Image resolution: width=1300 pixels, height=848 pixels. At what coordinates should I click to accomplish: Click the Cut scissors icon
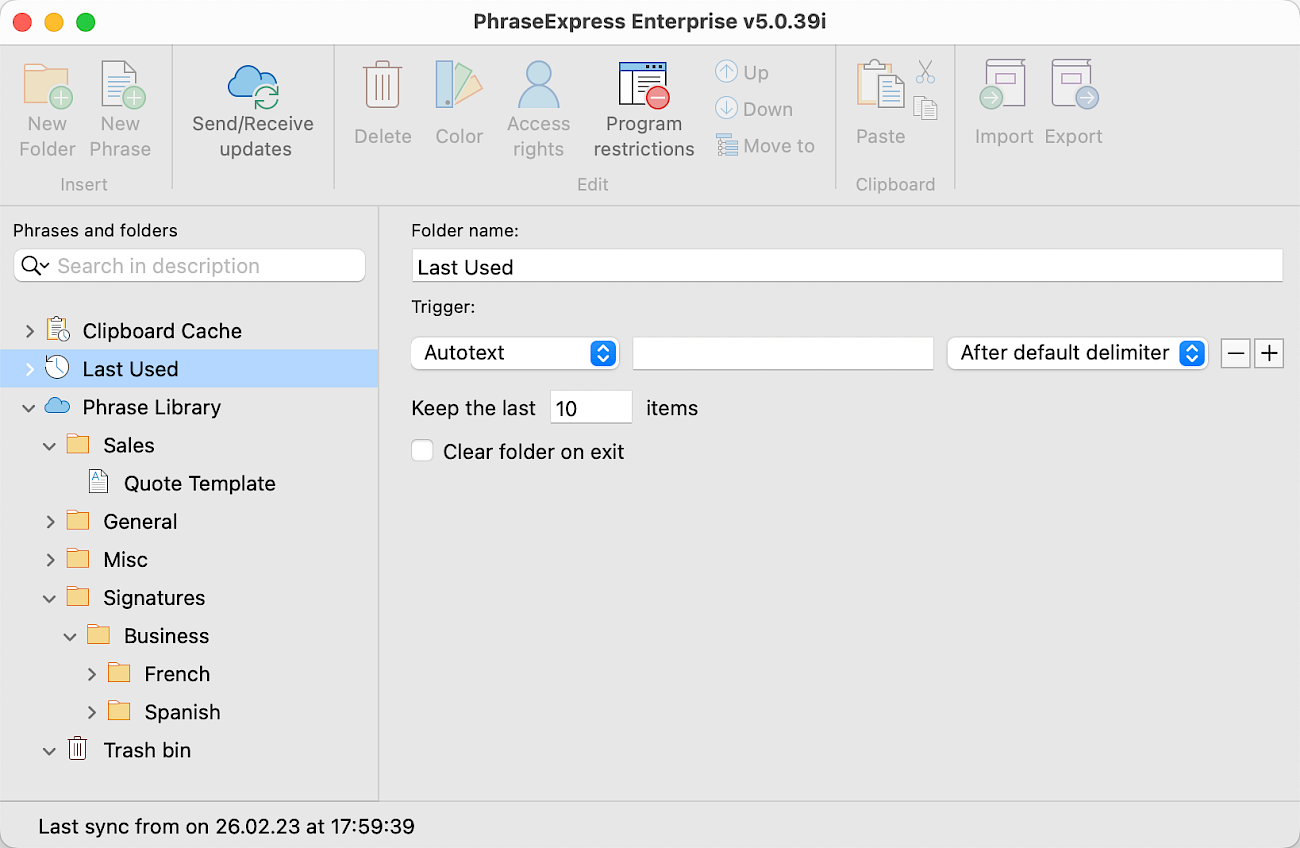coord(925,72)
